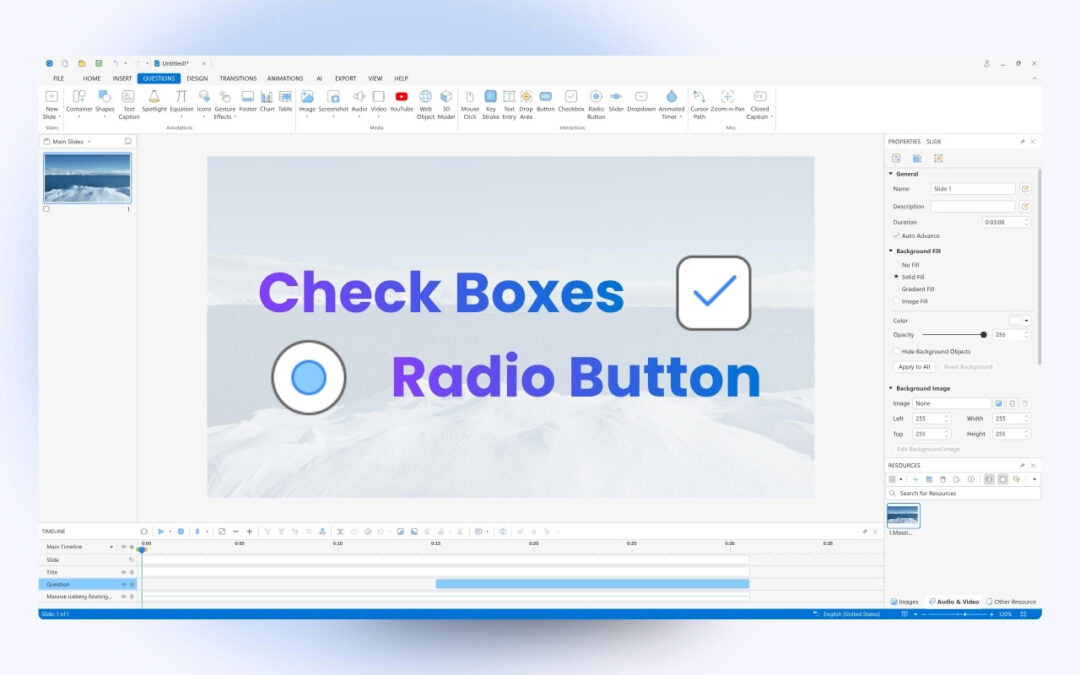Insert a Slider interaction
This screenshot has width=1080, height=675.
(616, 101)
